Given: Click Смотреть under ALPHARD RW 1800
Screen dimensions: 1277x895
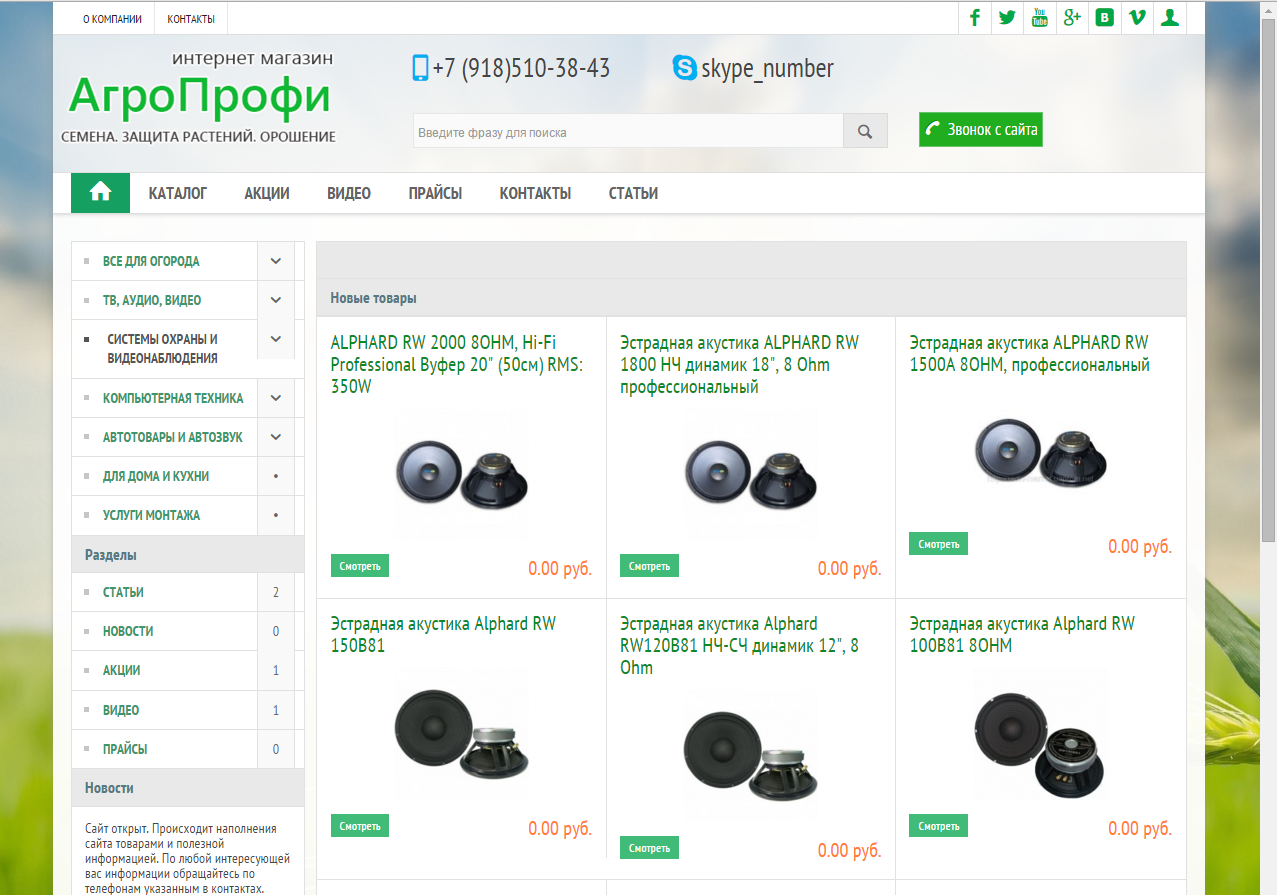Looking at the screenshot, I should click(x=649, y=566).
